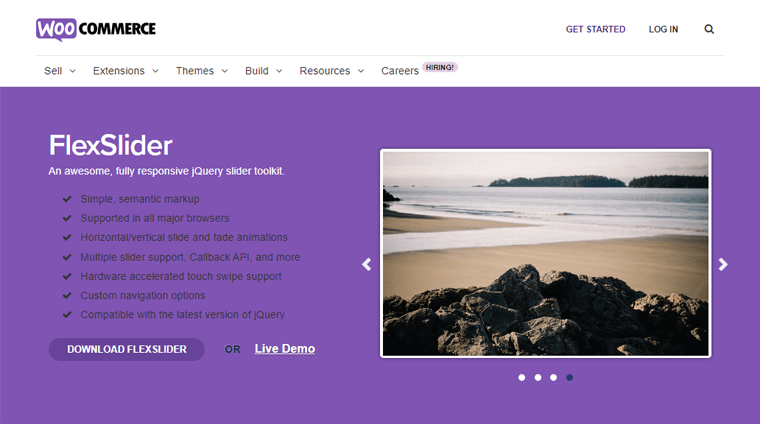760x424 pixels.
Task: Click the FlexSlider heading
Action: click(111, 145)
